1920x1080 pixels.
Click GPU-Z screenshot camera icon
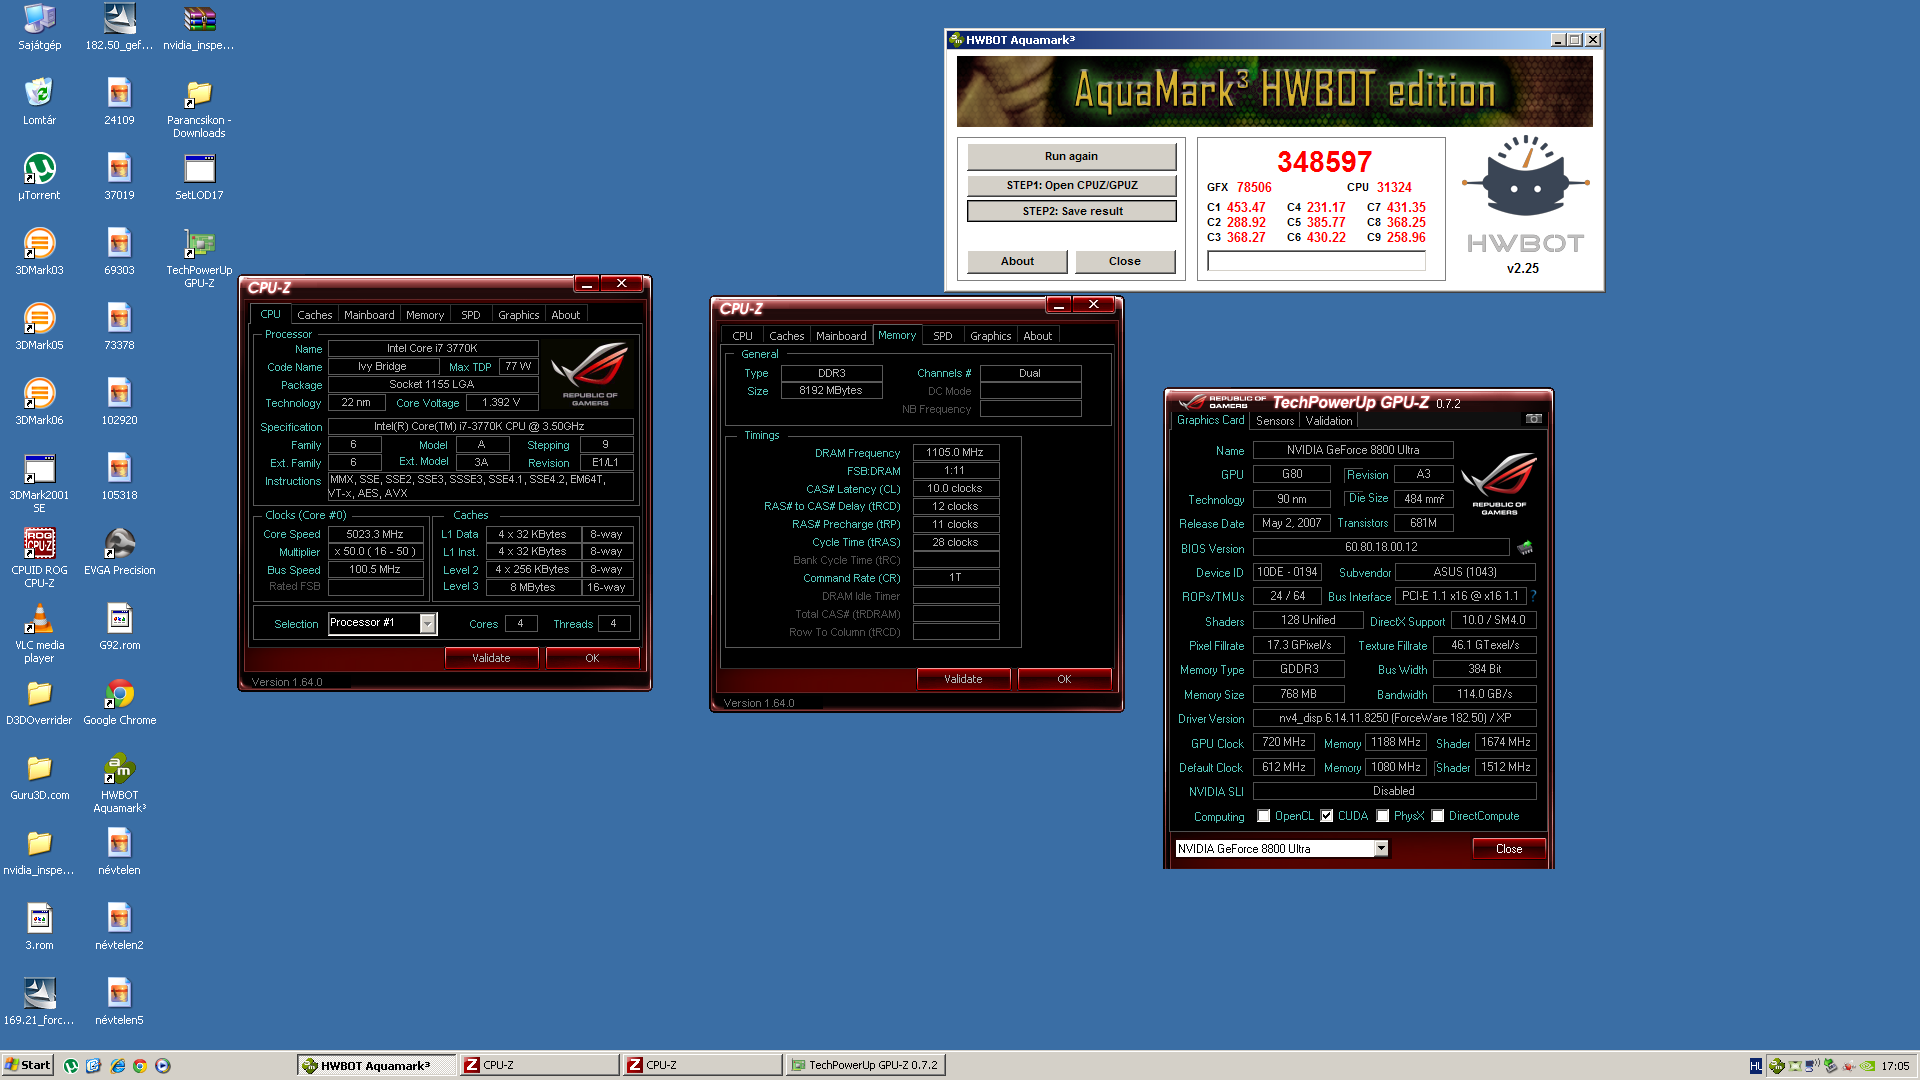click(1533, 419)
